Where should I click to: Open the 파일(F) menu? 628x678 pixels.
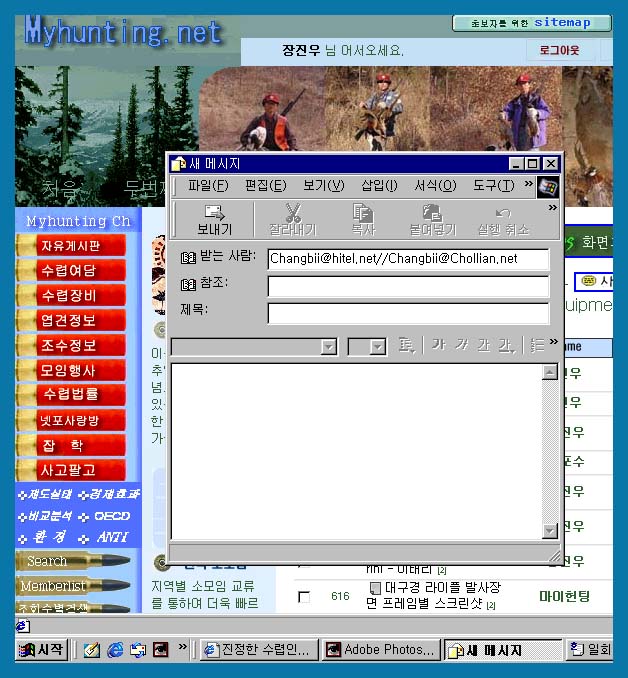(208, 186)
